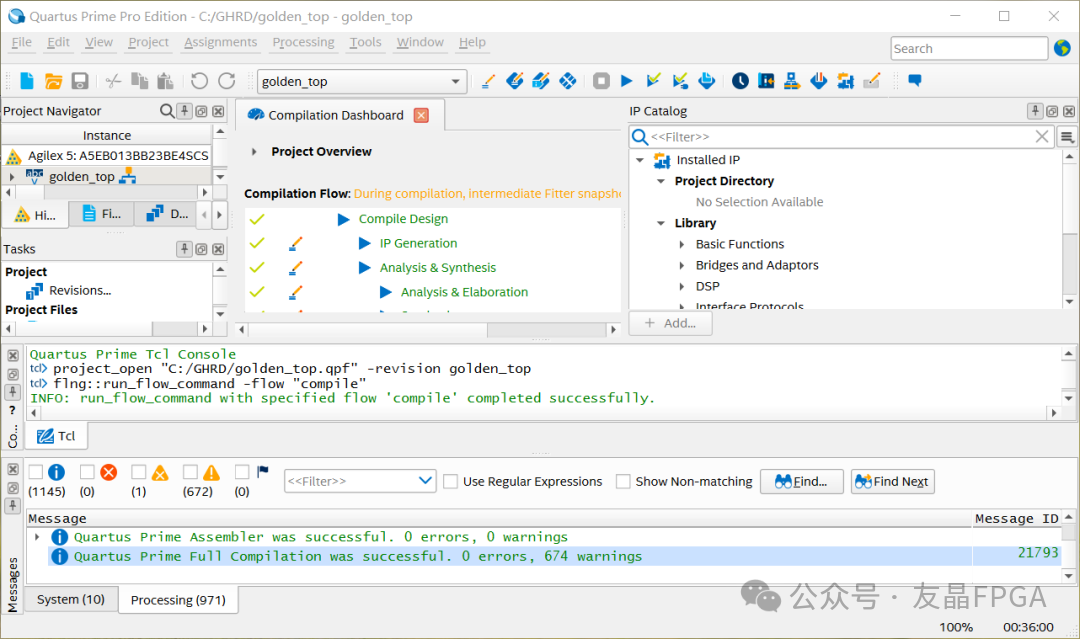This screenshot has height=639, width=1080.
Task: Click the Open folder toolbar icon
Action: click(x=53, y=81)
